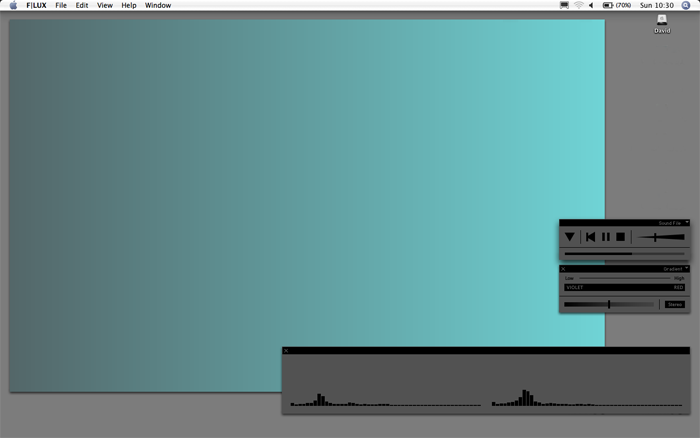Screen dimensions: 700x438
Task: Open the File menu
Action: [61, 5]
